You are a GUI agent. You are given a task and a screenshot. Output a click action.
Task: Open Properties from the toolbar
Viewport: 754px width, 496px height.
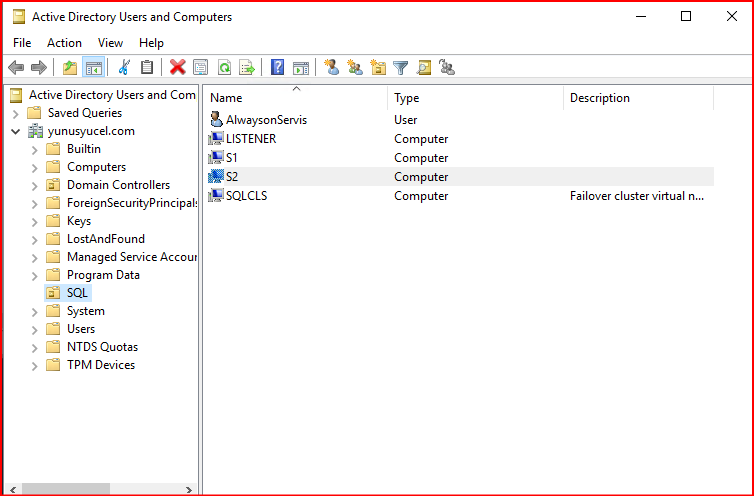coord(201,67)
